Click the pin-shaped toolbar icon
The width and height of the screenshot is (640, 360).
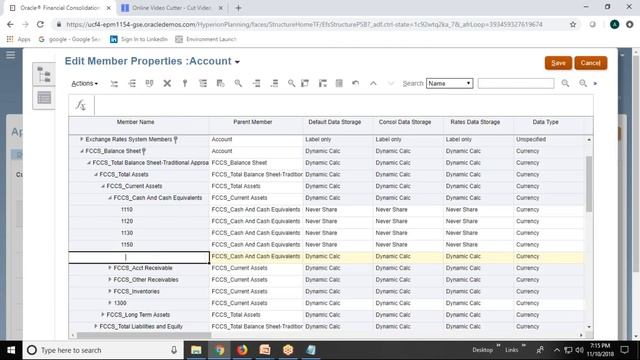(185, 83)
